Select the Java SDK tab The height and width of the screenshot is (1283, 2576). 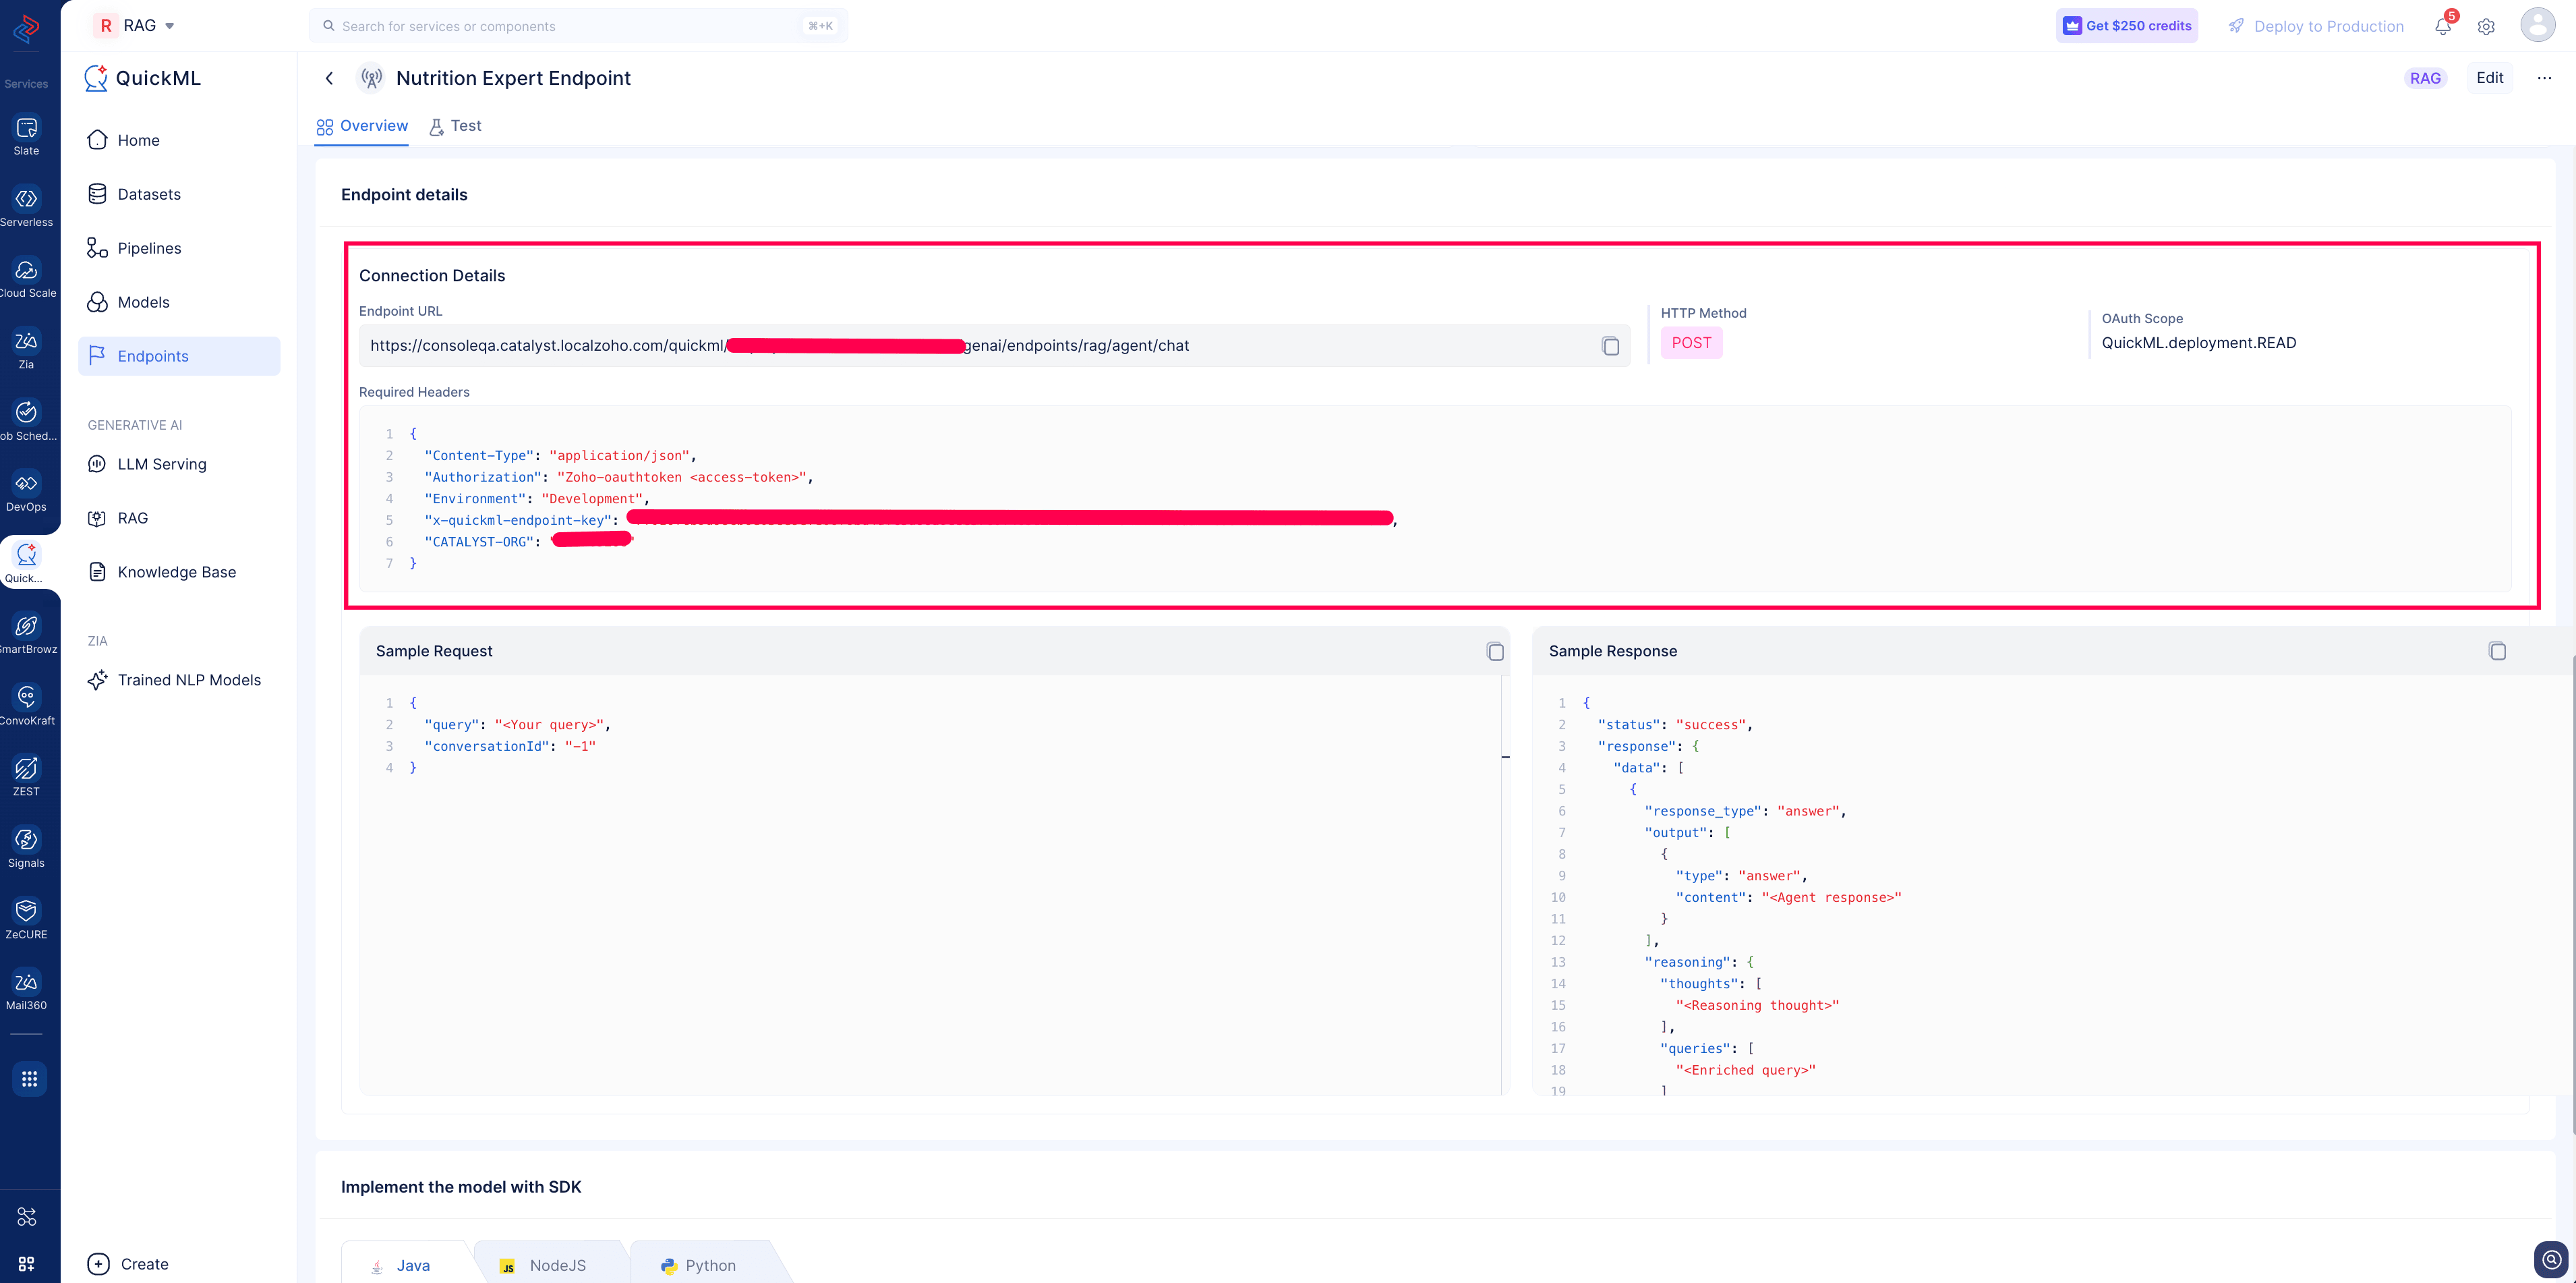pos(403,1265)
